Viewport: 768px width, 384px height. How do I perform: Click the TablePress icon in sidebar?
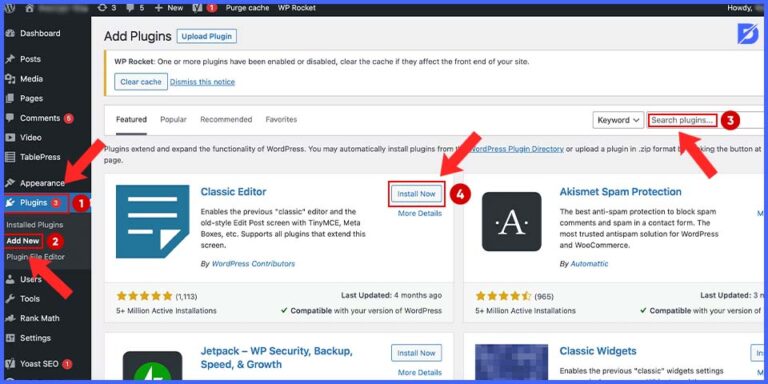[x=10, y=157]
